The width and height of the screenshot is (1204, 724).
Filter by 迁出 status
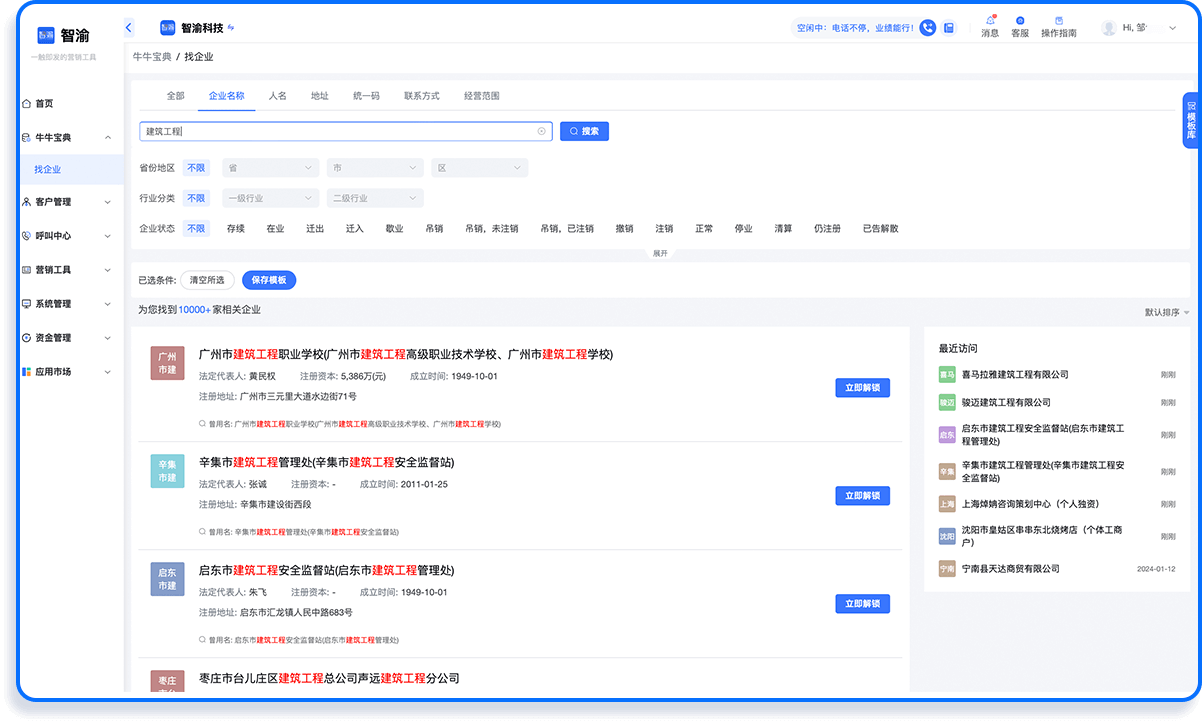[x=315, y=228]
